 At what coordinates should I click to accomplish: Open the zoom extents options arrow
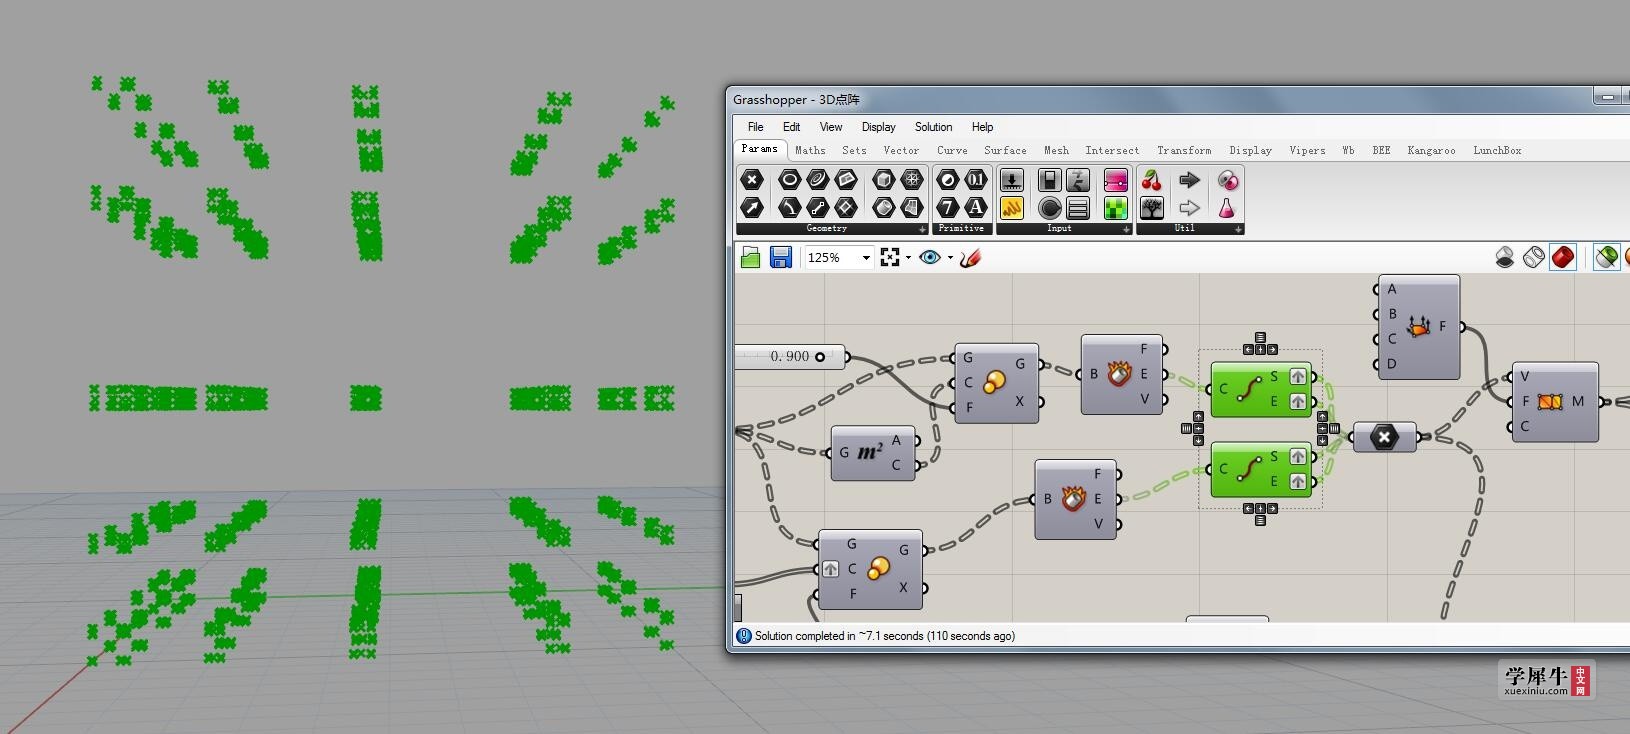pos(908,258)
